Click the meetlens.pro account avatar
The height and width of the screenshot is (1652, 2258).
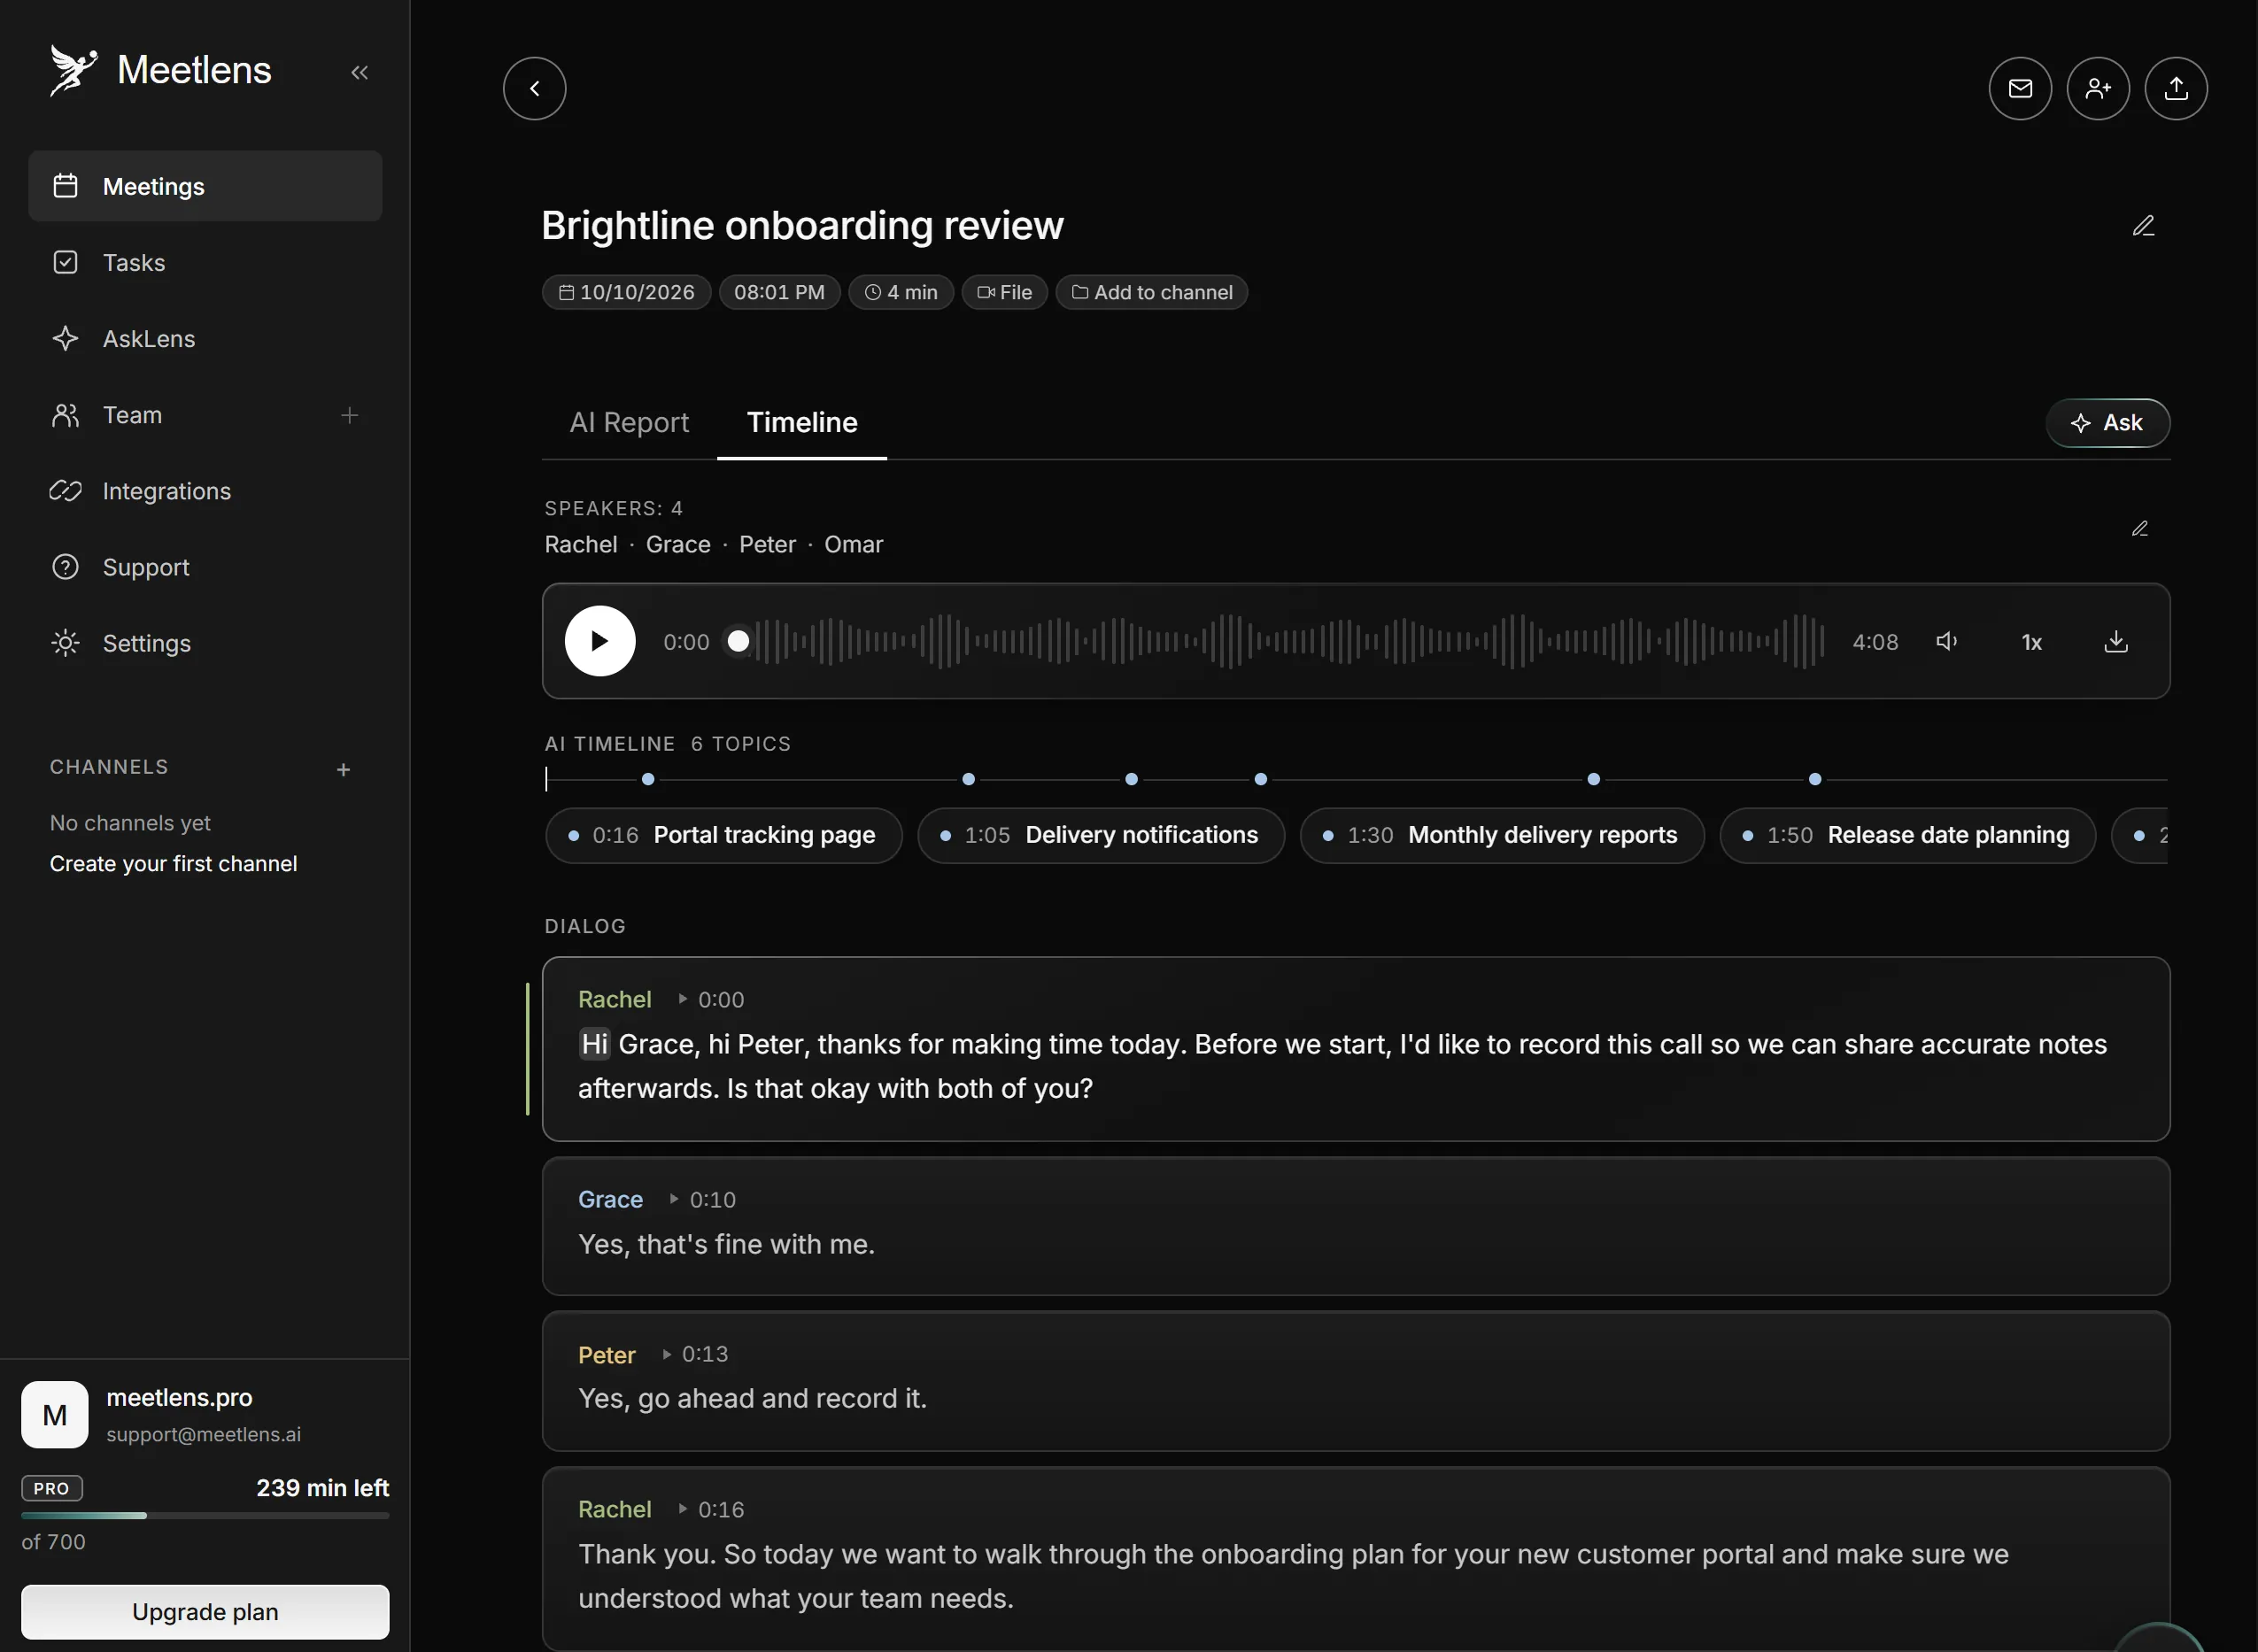[55, 1414]
